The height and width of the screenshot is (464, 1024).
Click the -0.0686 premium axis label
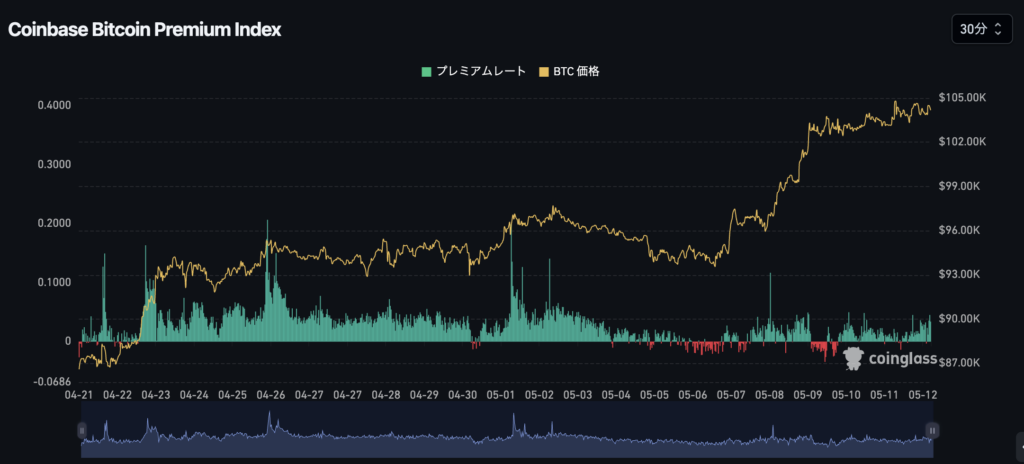pyautogui.click(x=53, y=381)
